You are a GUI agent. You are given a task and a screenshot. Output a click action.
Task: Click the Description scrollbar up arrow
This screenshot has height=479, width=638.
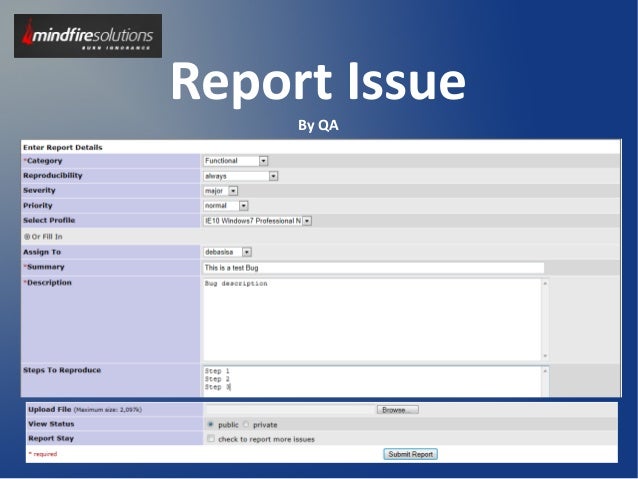pyautogui.click(x=545, y=283)
